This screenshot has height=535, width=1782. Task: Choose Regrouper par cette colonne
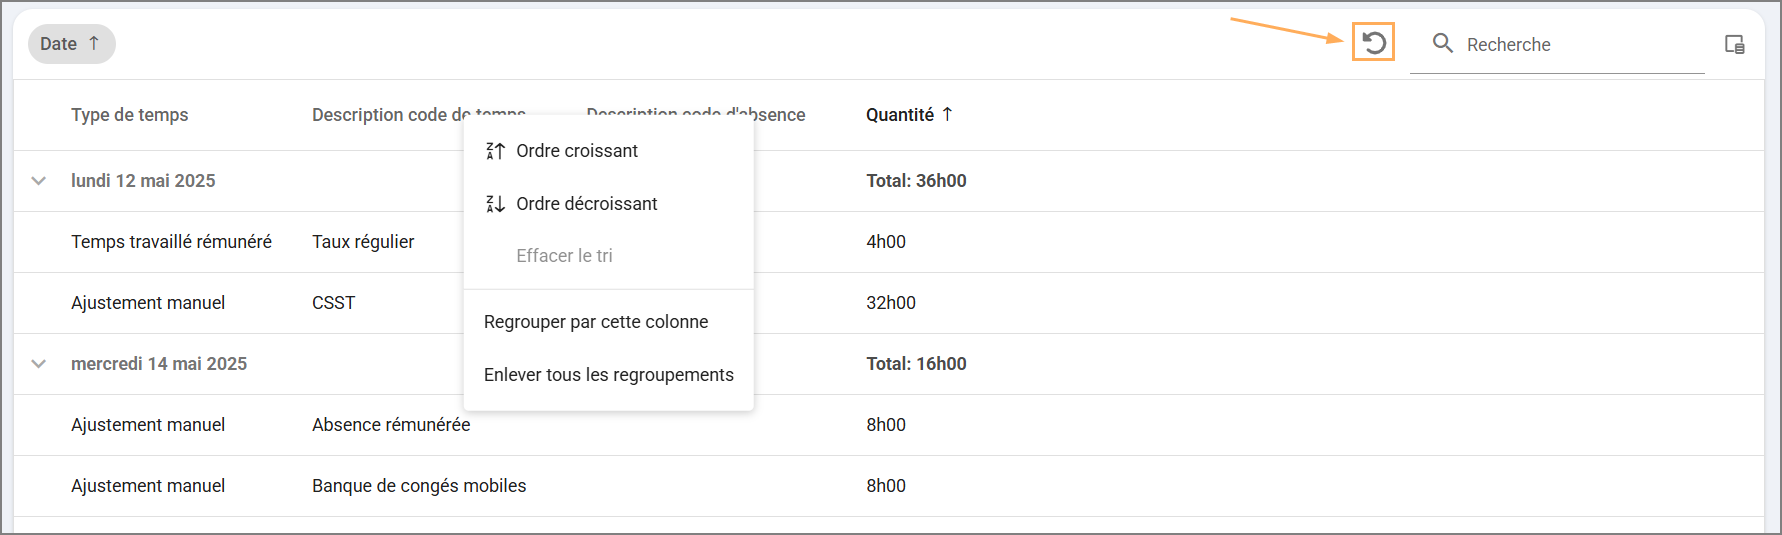pos(596,322)
